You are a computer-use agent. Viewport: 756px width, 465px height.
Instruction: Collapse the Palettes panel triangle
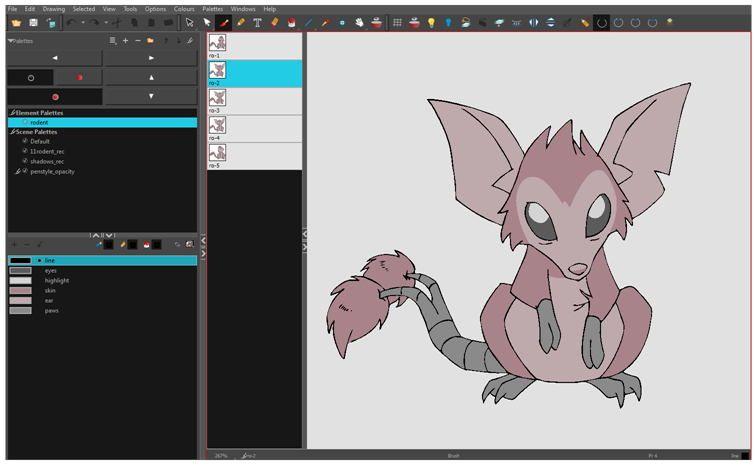point(10,41)
